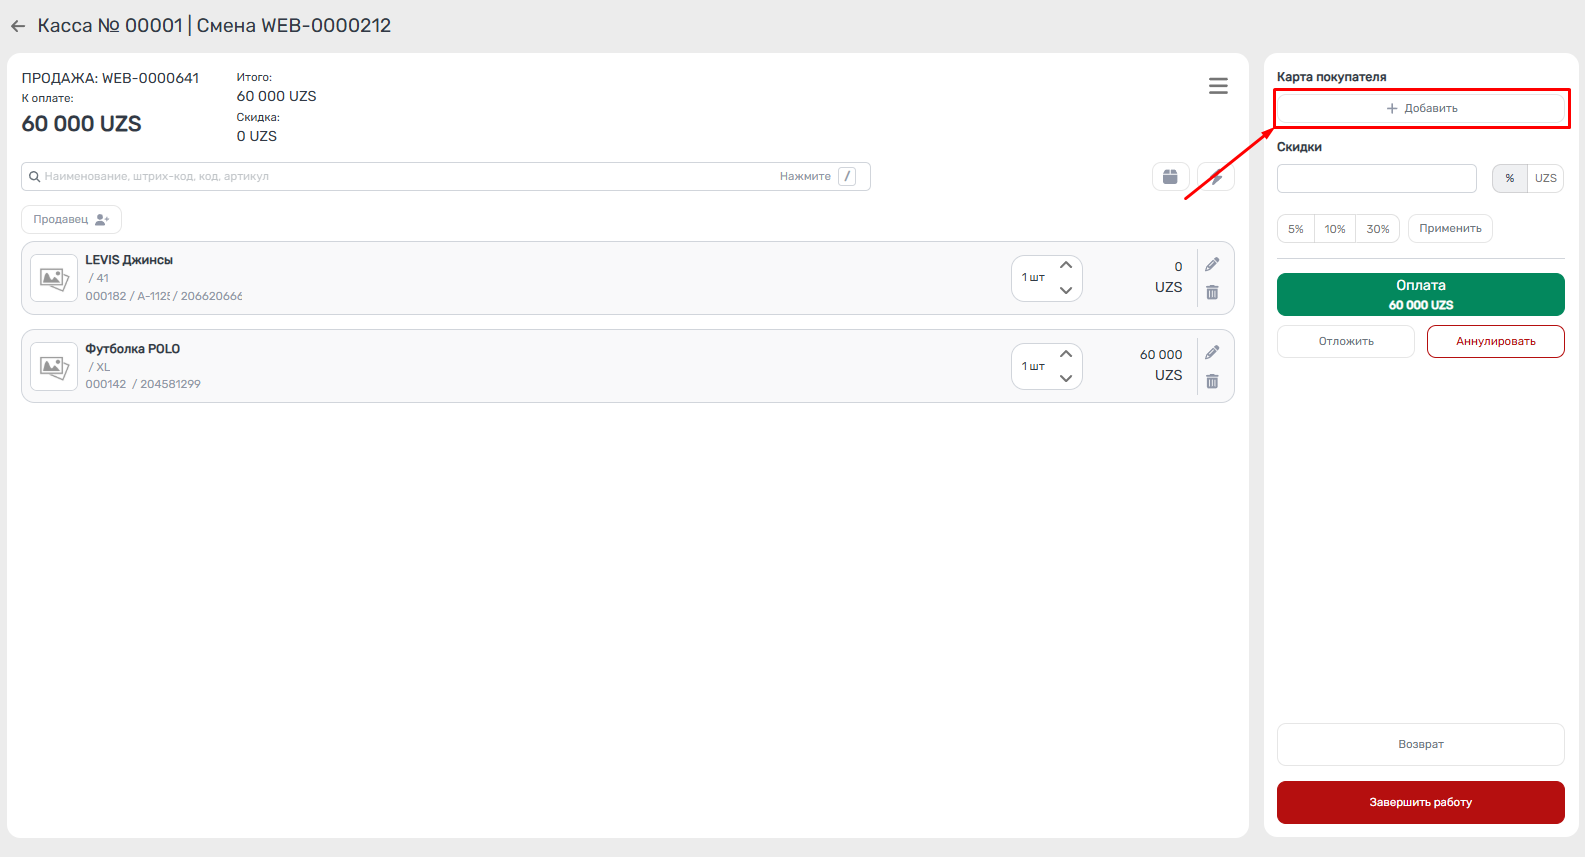Screen dimensions: 1585x857
Task: Click the Продавец add seller button
Action: [71, 220]
